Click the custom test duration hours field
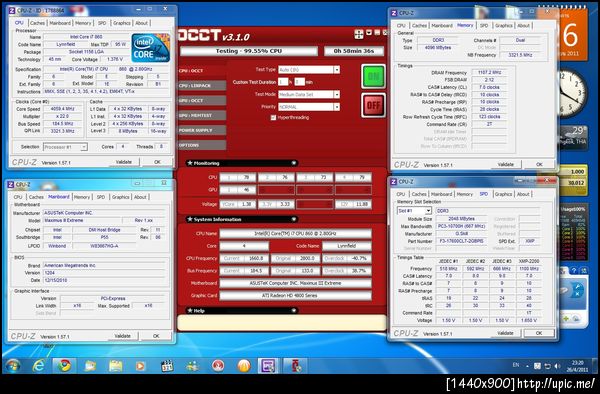The height and width of the screenshot is (394, 600). pyautogui.click(x=283, y=82)
